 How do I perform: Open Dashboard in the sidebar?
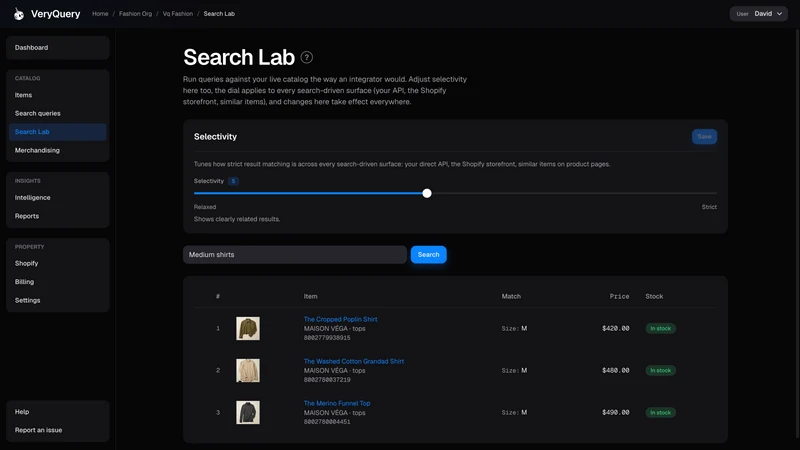(58, 47)
